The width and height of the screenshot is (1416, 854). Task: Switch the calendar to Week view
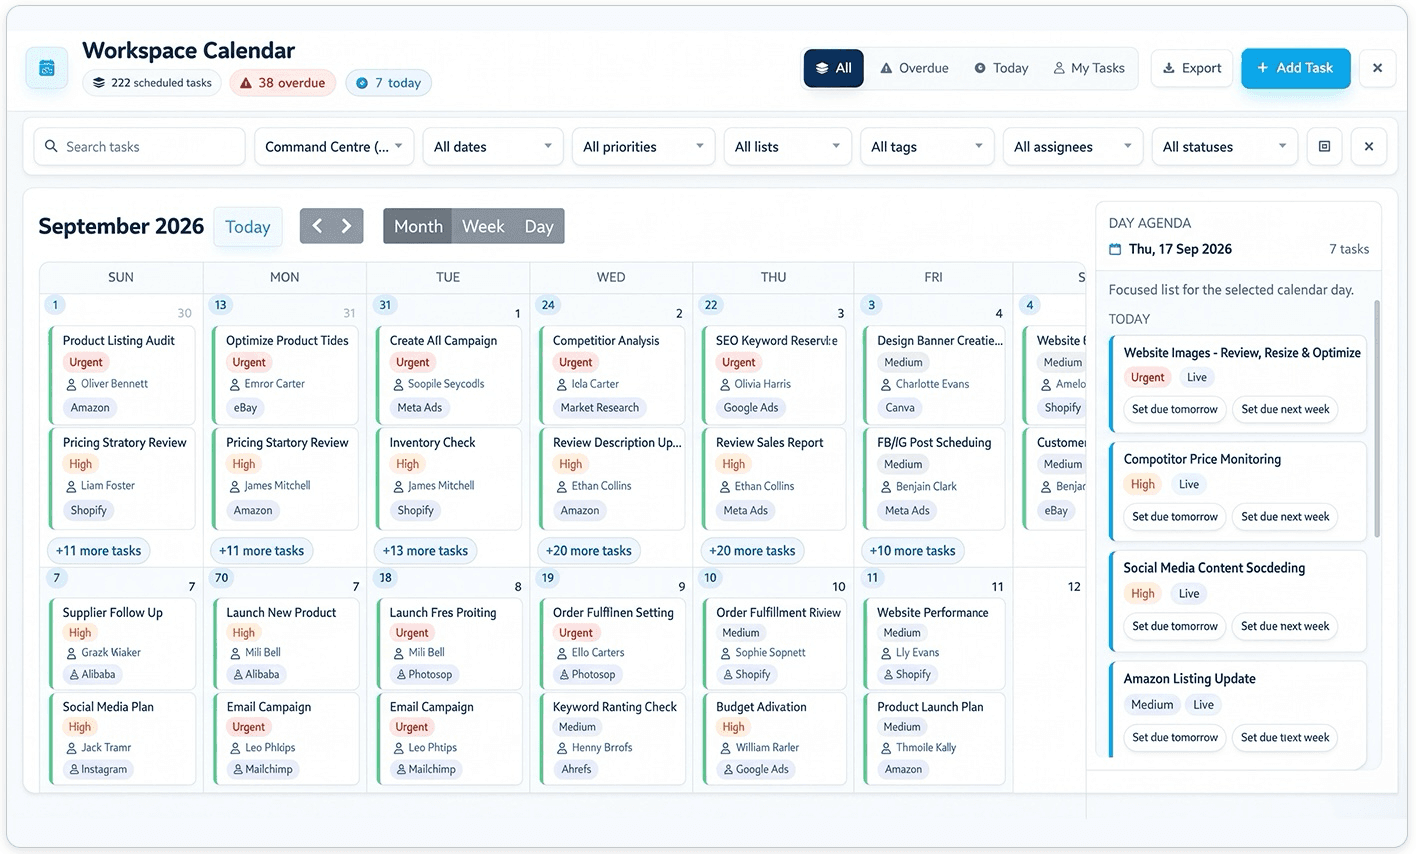[483, 226]
